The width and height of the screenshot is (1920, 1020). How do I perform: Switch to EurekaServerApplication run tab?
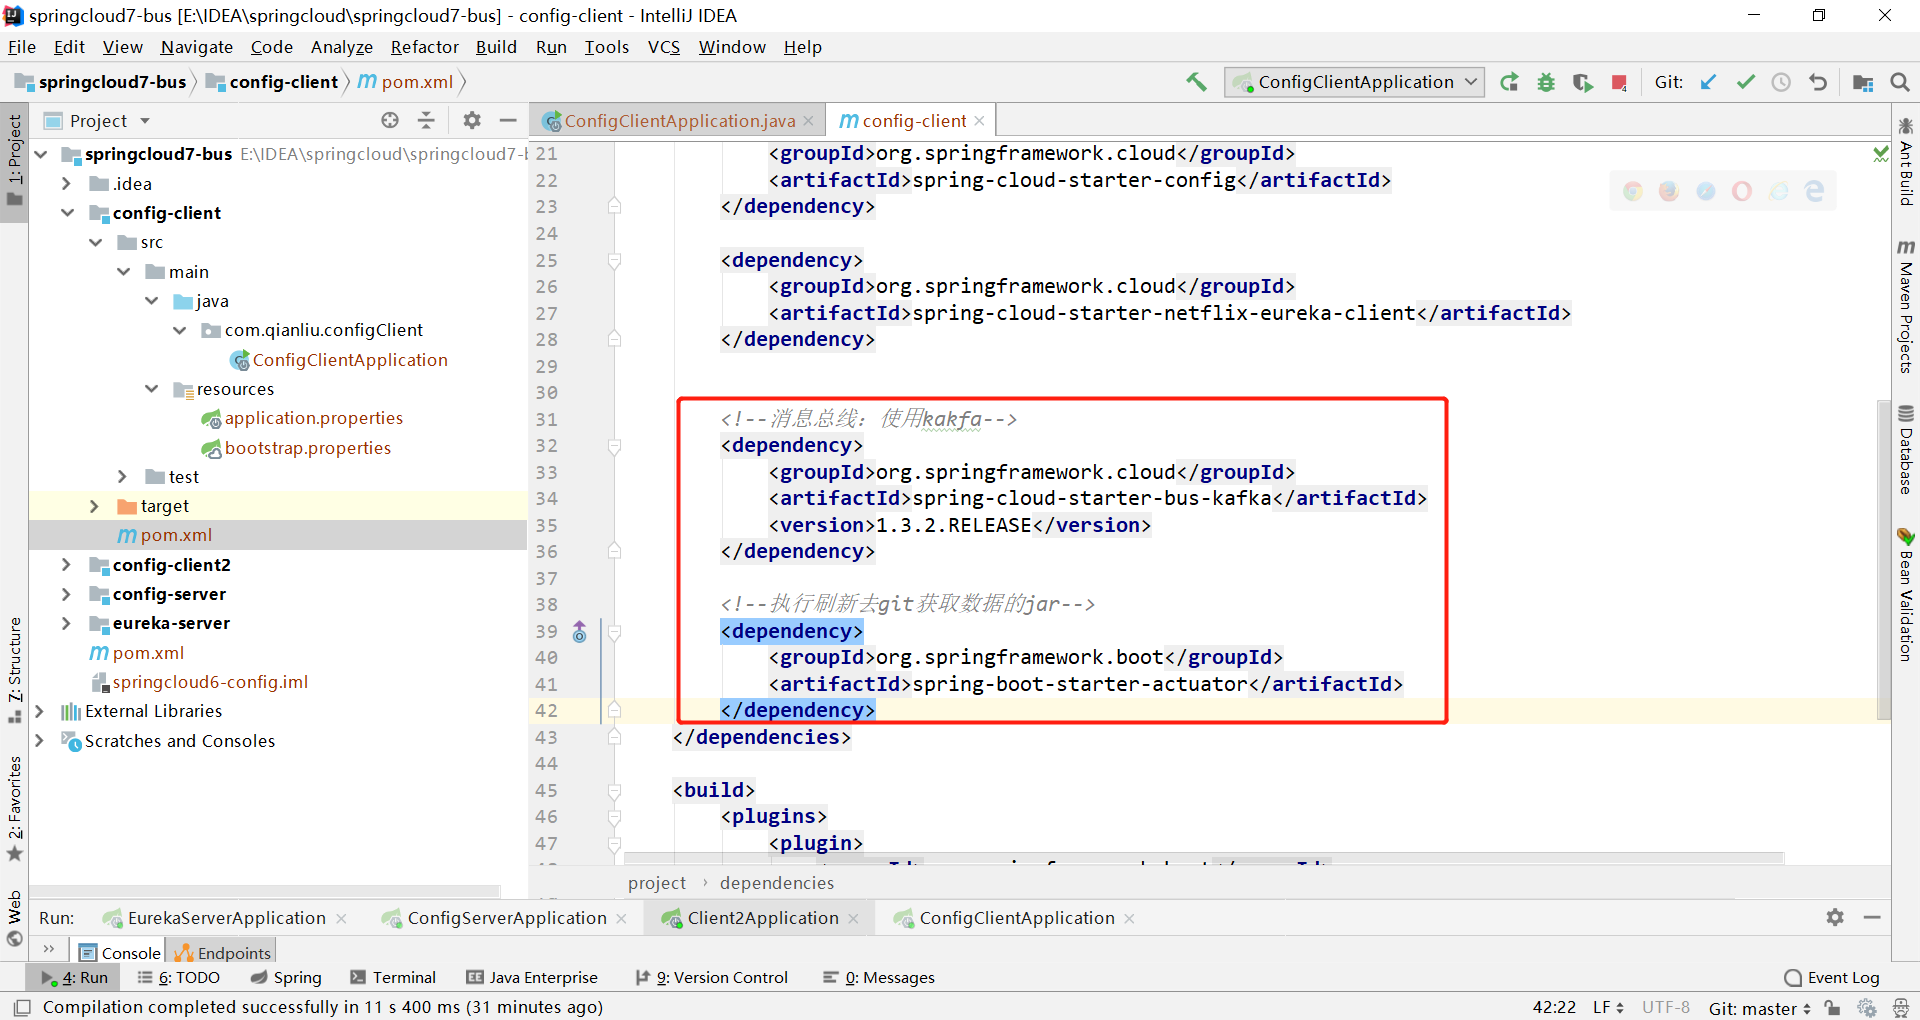point(225,918)
